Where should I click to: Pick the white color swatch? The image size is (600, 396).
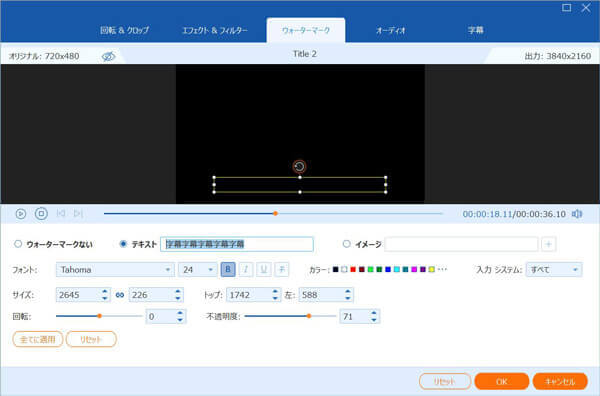pos(344,269)
